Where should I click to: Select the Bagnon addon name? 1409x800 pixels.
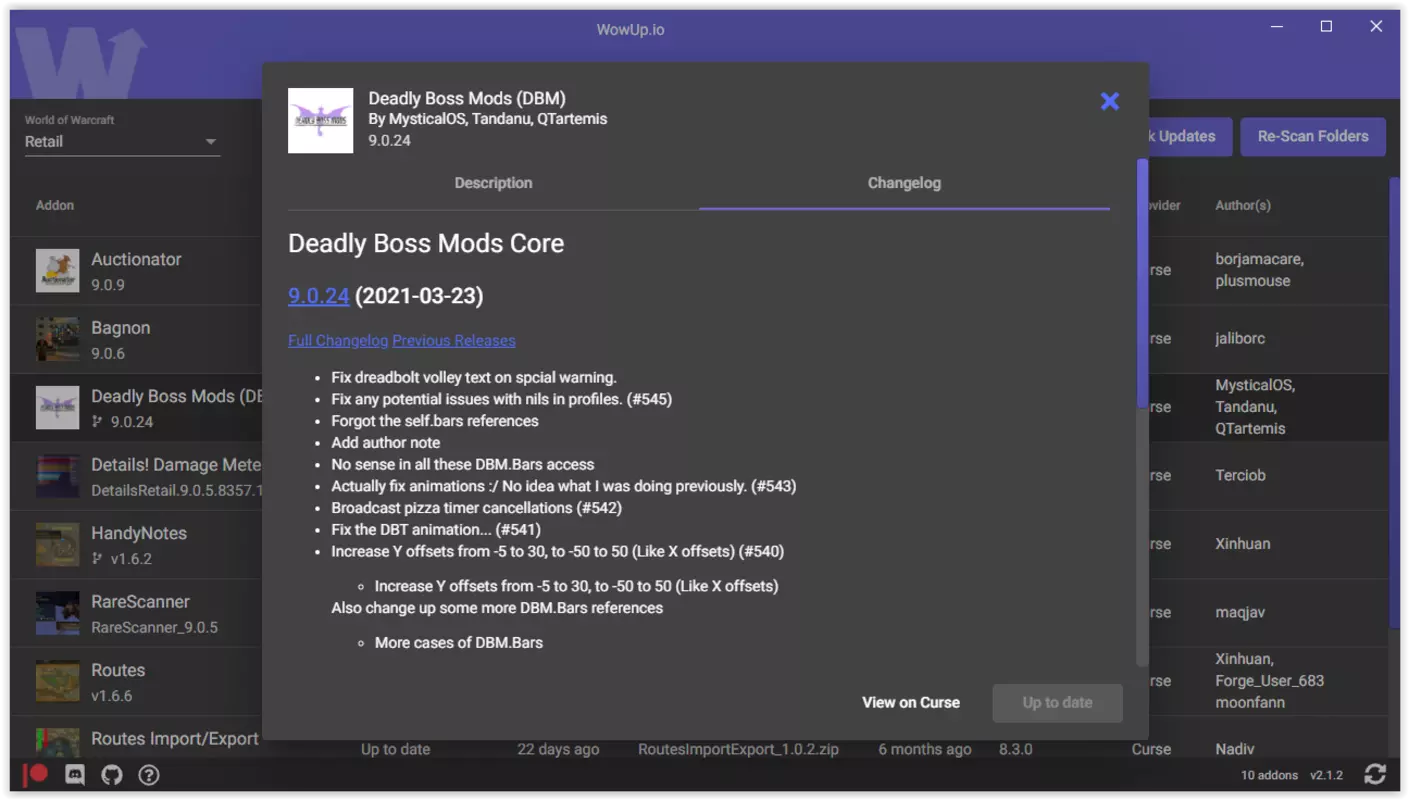(120, 328)
